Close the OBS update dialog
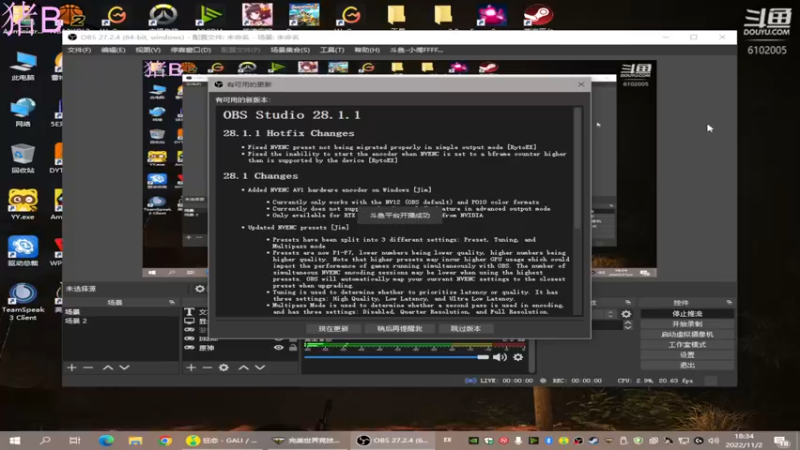 [x=581, y=84]
